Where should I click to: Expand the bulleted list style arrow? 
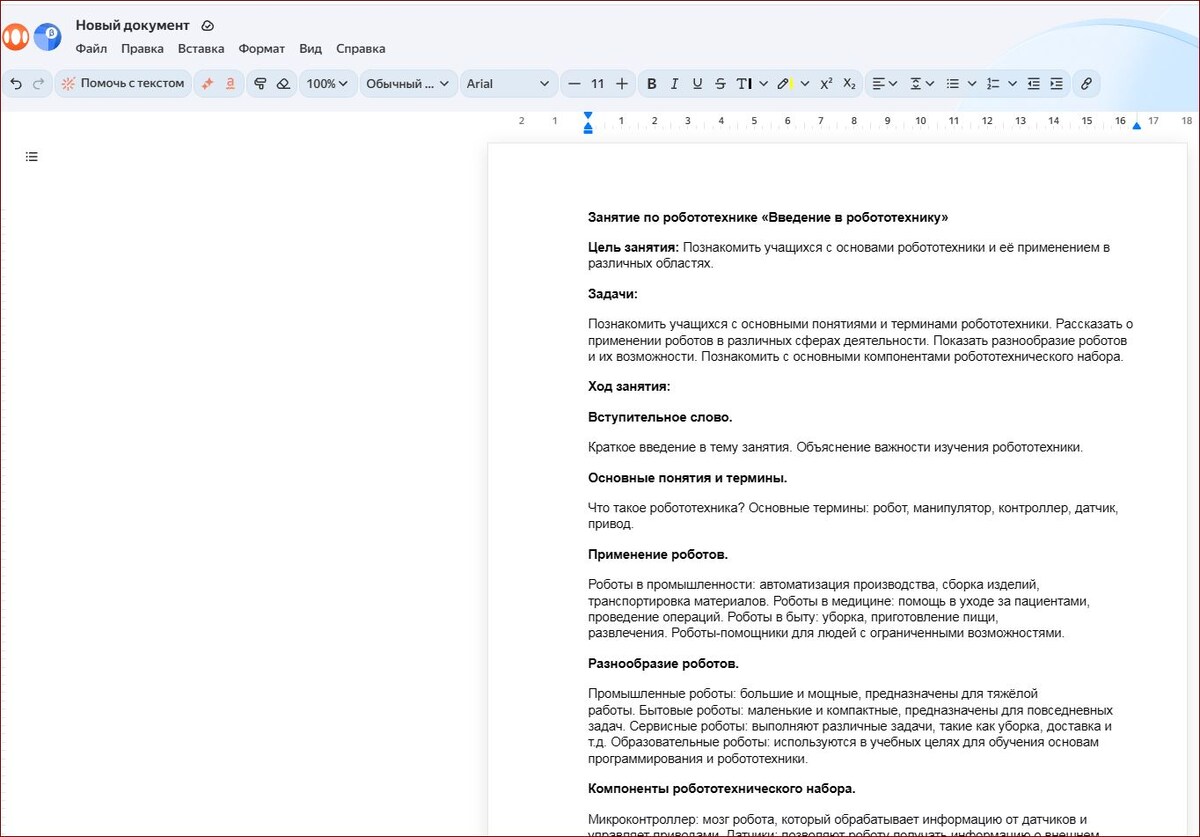(972, 84)
